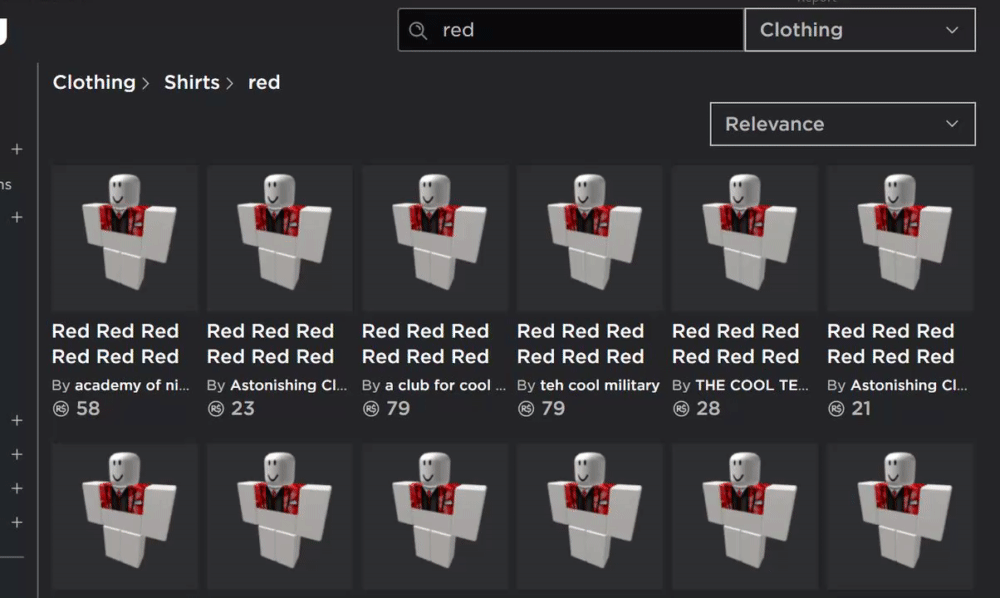Go to the Shirts breadcrumb link
This screenshot has height=598, width=1000.
191,82
